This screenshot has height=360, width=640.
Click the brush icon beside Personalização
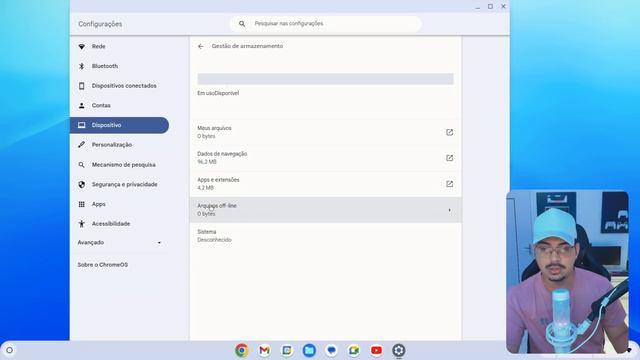click(82, 145)
